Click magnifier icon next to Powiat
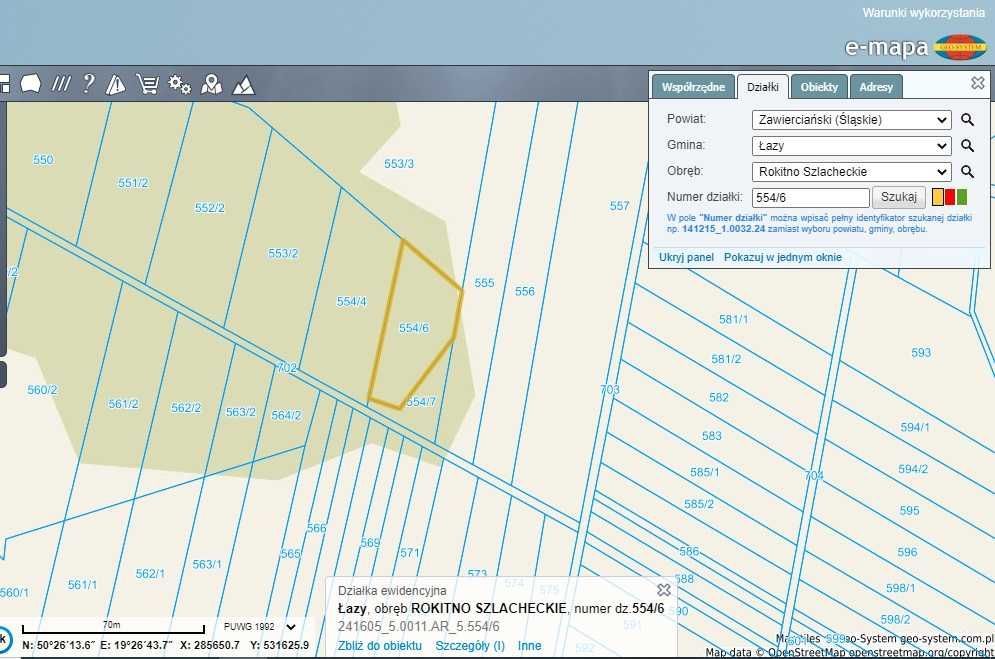 tap(967, 120)
